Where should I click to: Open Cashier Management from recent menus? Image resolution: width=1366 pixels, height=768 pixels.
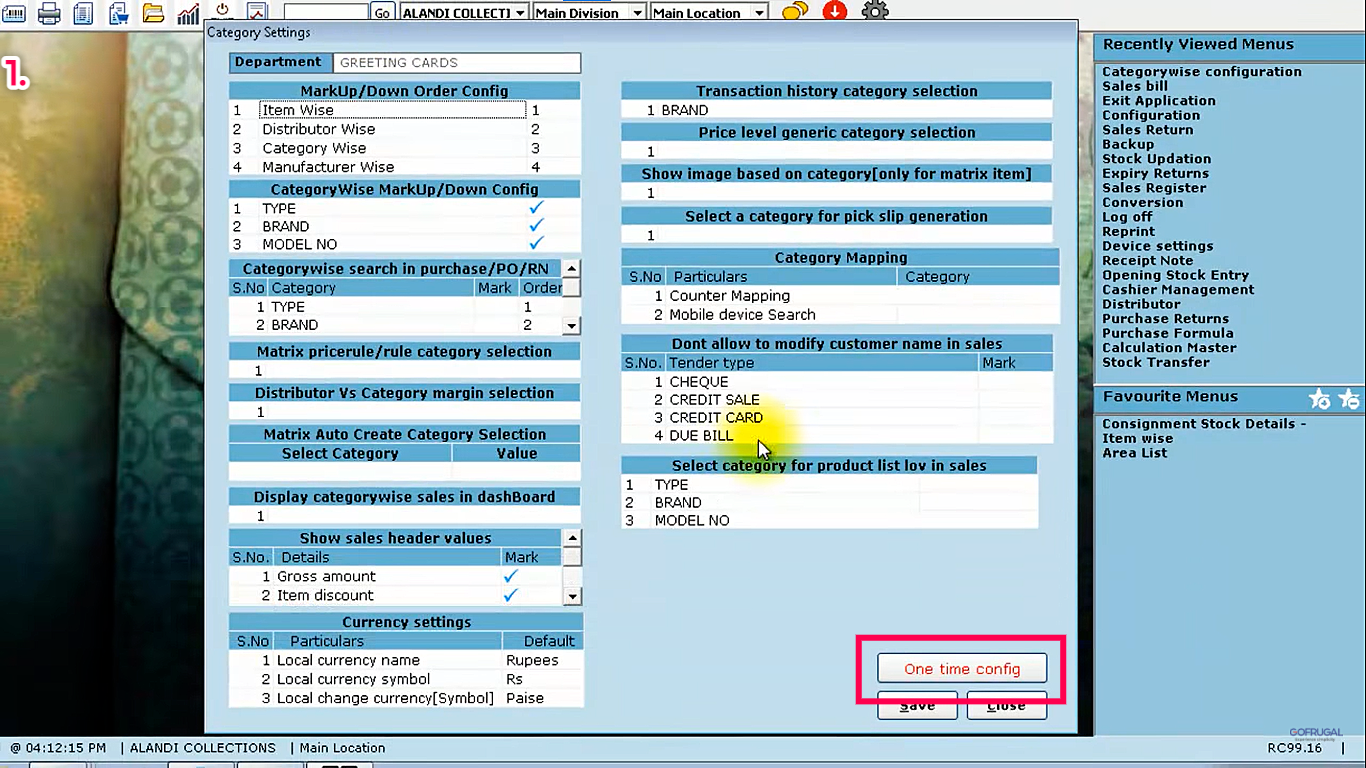click(1178, 290)
